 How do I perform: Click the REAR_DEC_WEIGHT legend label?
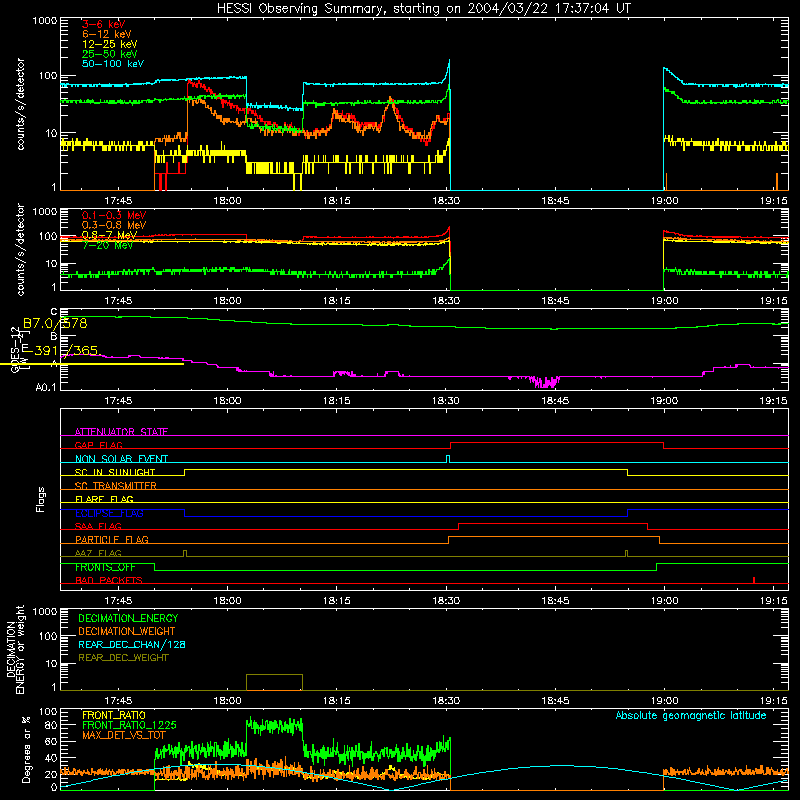[x=123, y=658]
